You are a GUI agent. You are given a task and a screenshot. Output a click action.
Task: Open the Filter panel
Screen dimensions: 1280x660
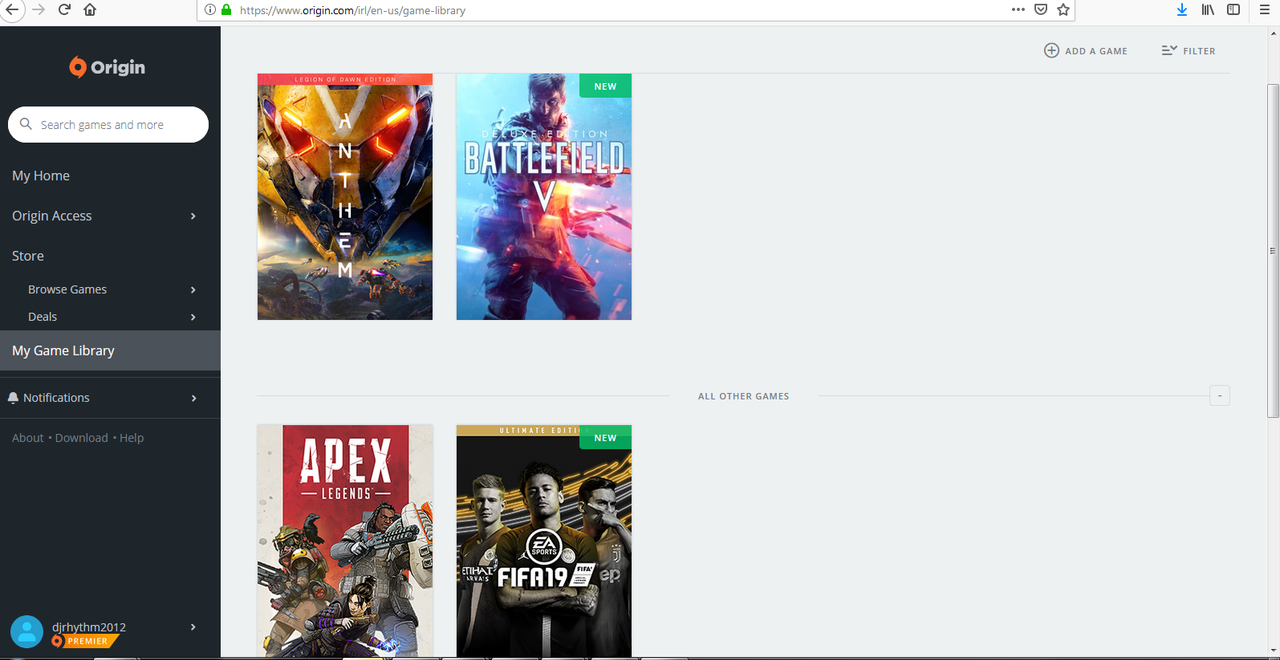coord(1188,51)
